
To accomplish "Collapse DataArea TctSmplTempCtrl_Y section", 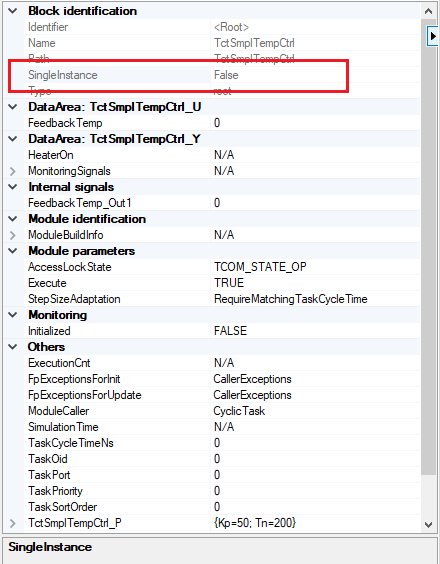I will [13, 139].
